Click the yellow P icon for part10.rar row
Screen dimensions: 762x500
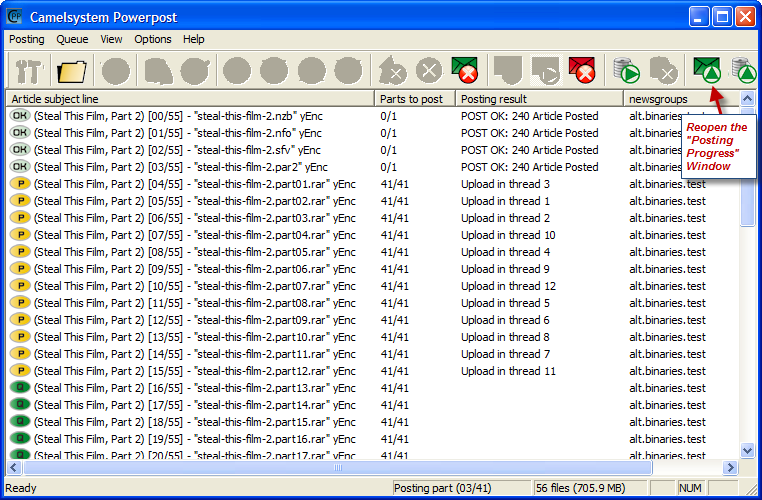[x=20, y=337]
